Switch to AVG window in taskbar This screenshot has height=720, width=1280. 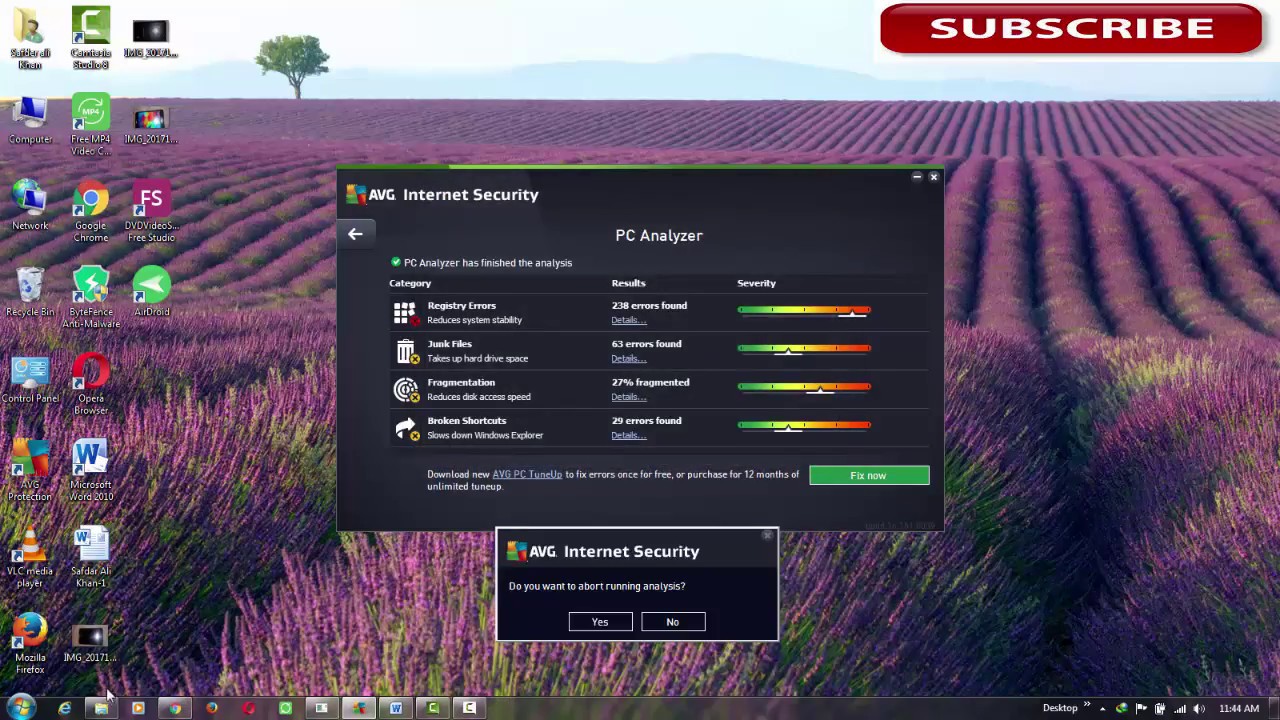359,709
